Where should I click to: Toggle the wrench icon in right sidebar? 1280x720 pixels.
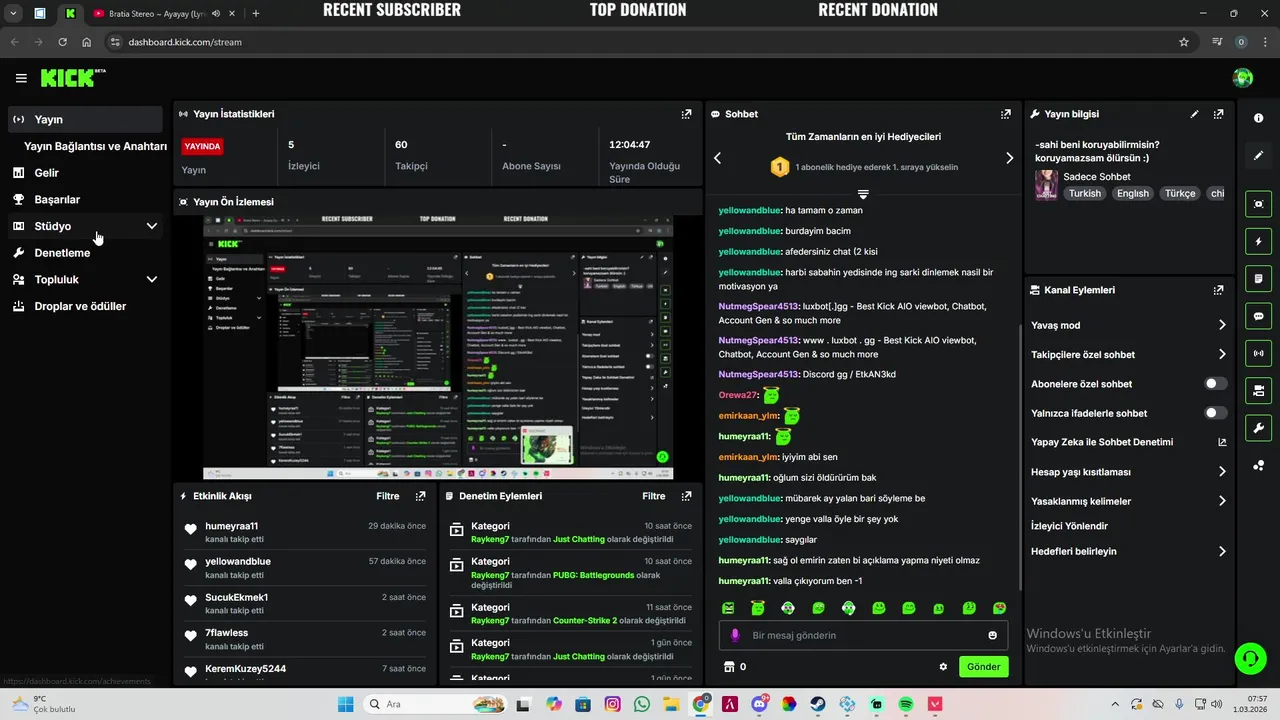click(x=1258, y=429)
